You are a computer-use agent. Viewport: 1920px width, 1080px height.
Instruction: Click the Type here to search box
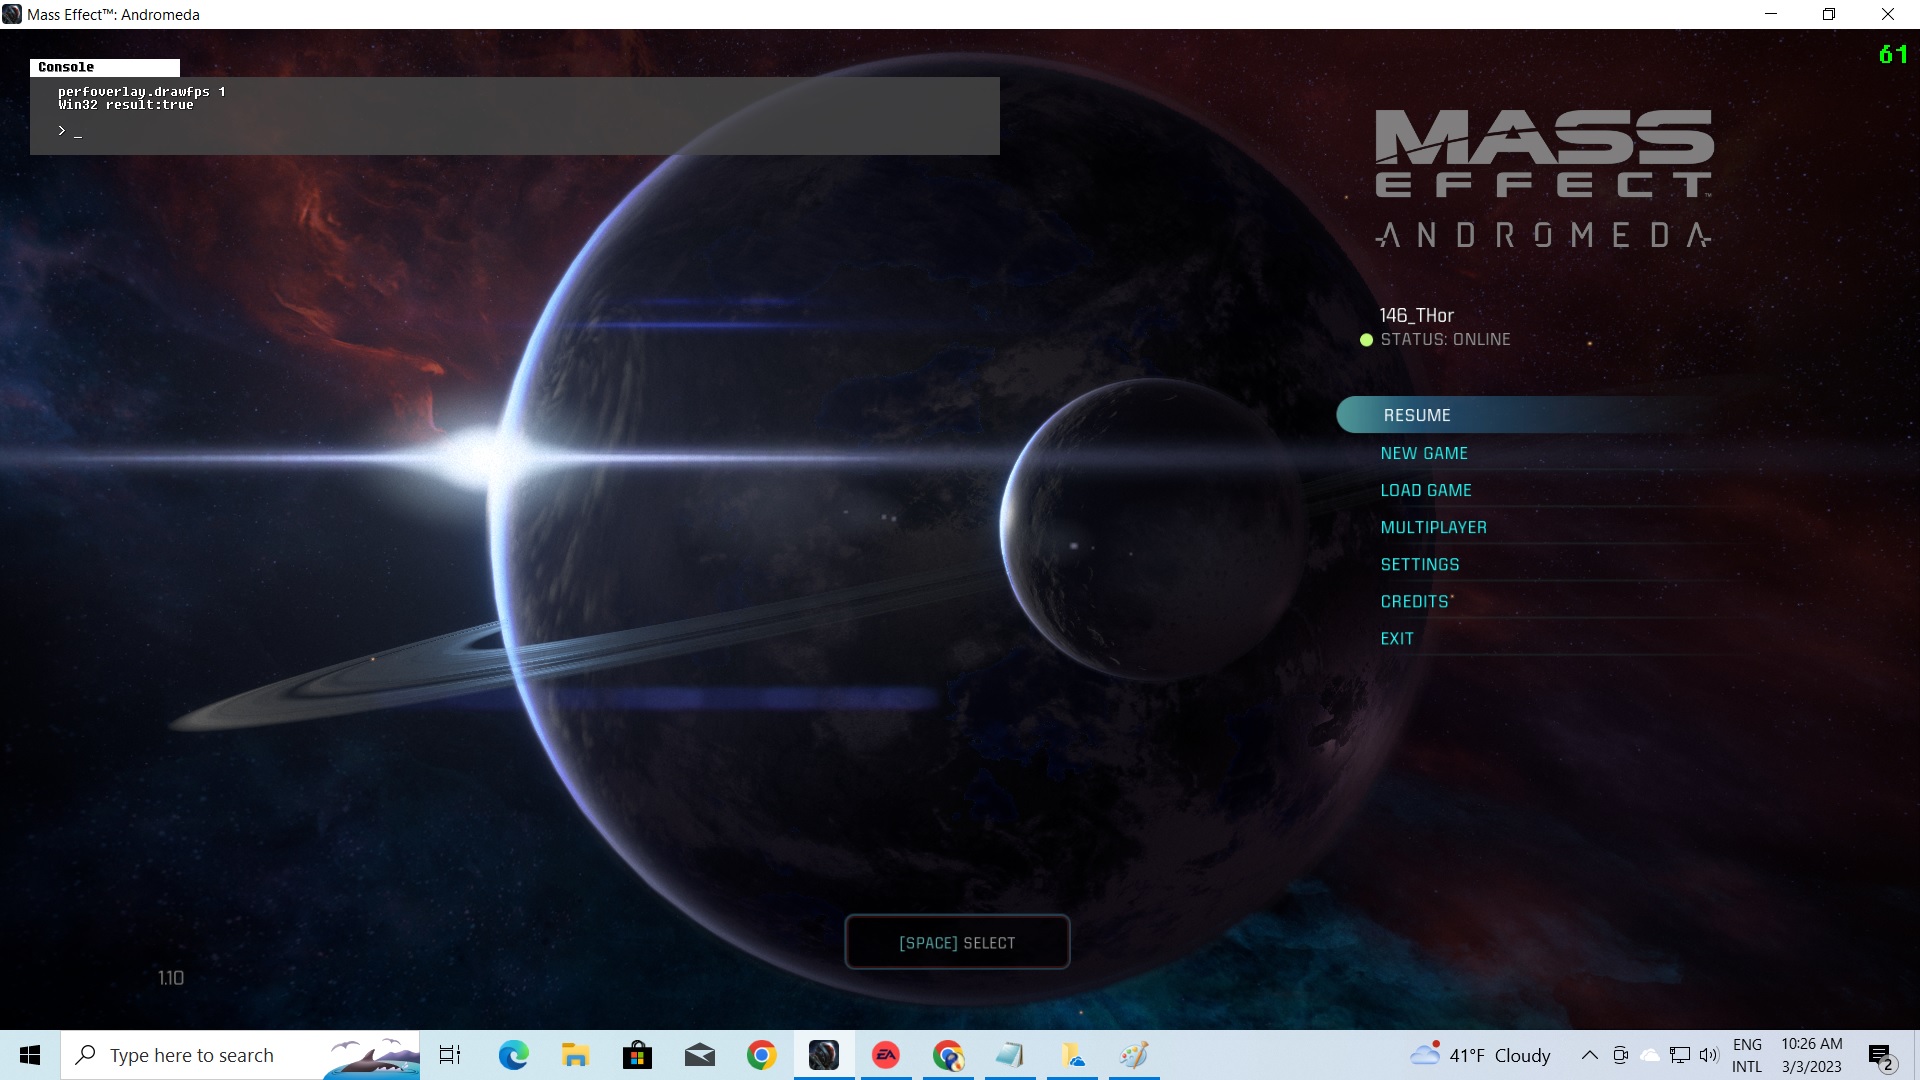point(190,1055)
